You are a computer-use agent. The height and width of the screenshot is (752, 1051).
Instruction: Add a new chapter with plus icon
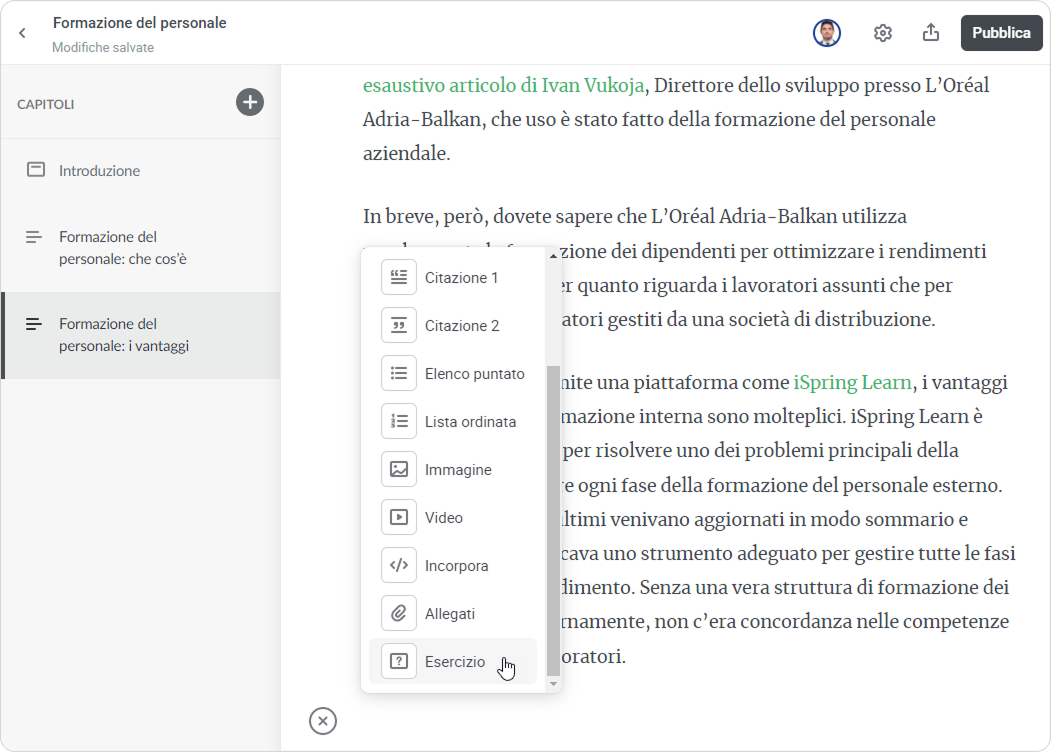click(250, 102)
